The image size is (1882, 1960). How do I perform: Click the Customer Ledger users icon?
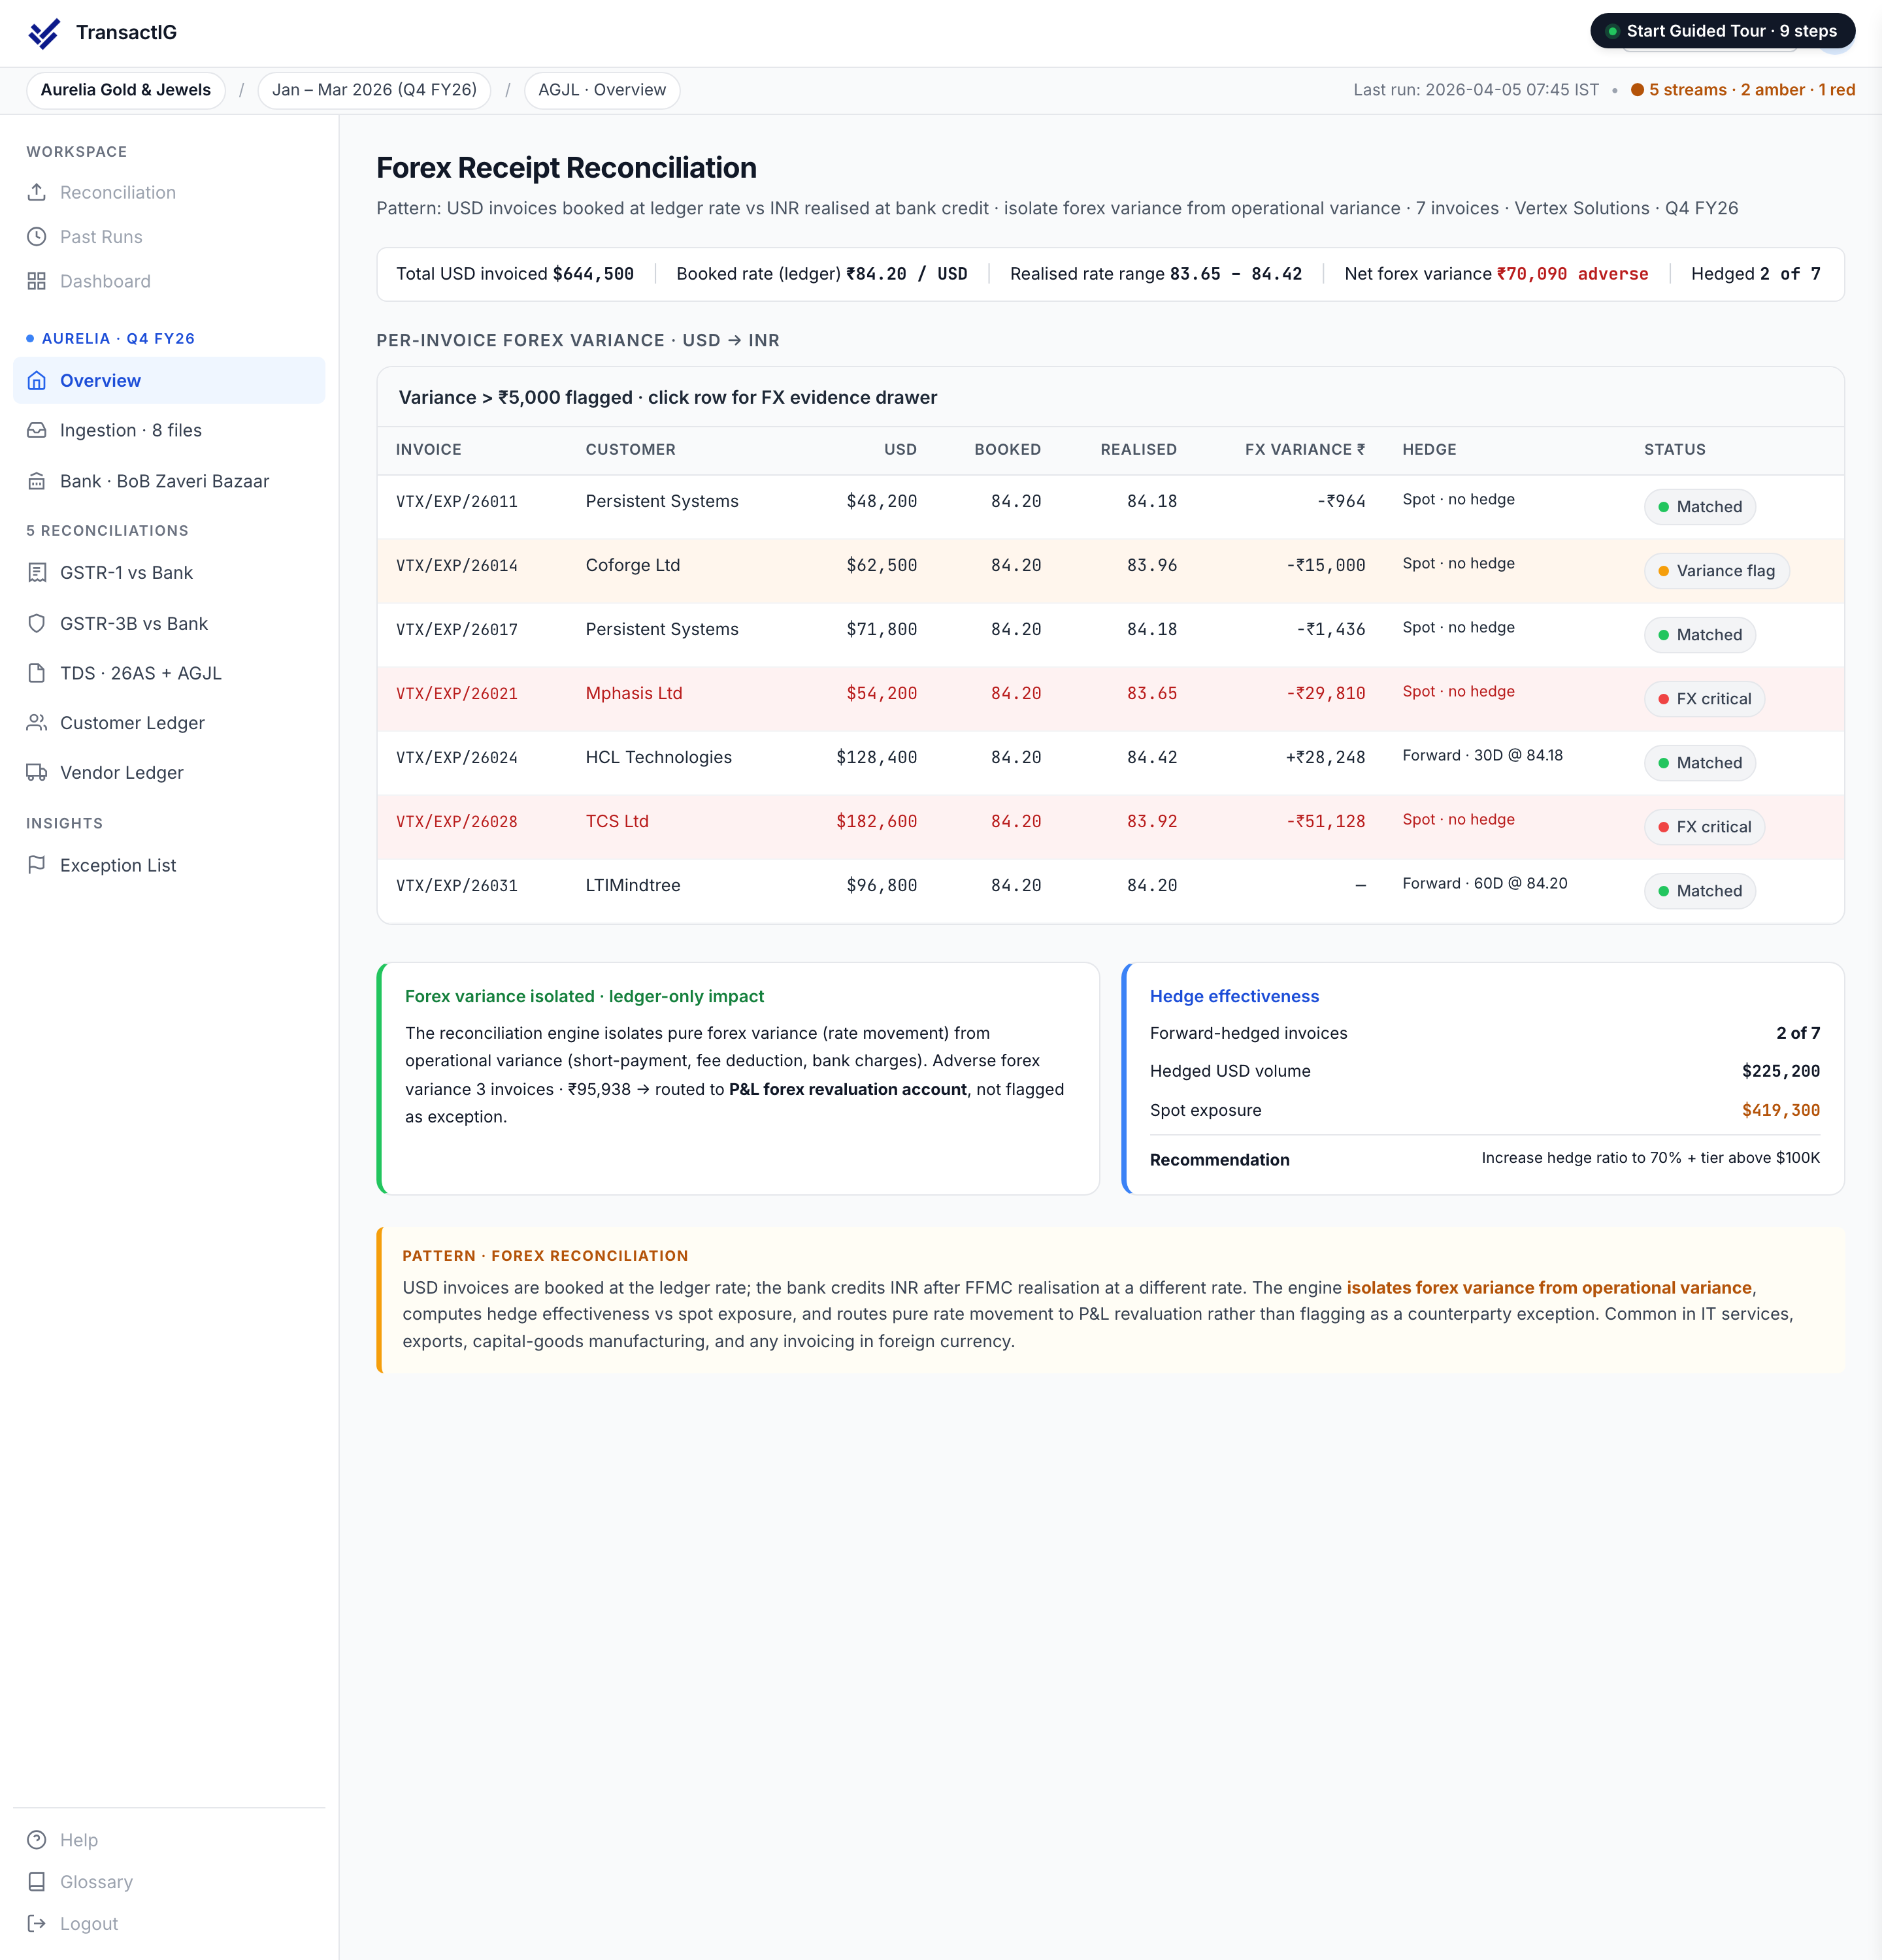37,722
